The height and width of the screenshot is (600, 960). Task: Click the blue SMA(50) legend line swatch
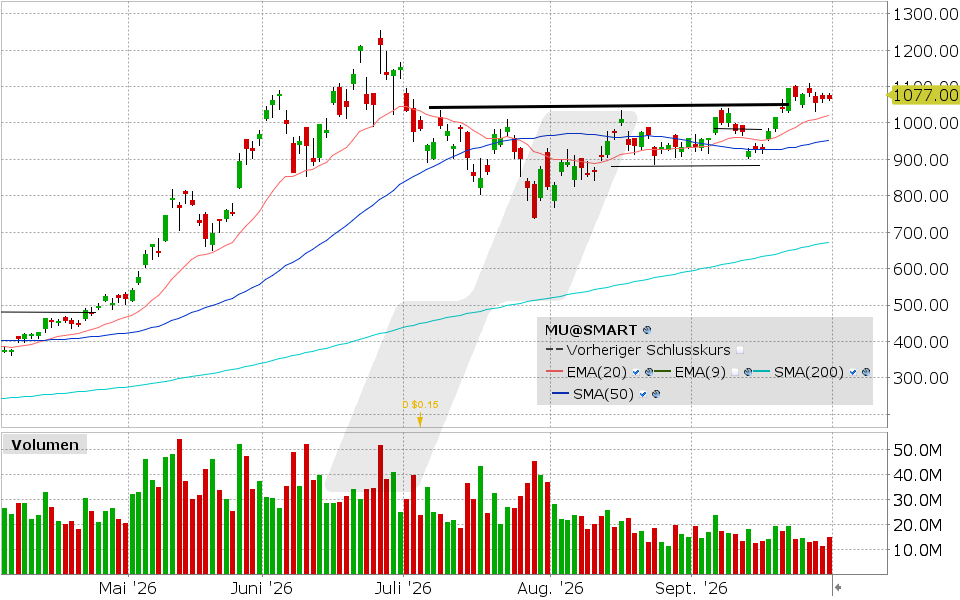click(x=560, y=393)
